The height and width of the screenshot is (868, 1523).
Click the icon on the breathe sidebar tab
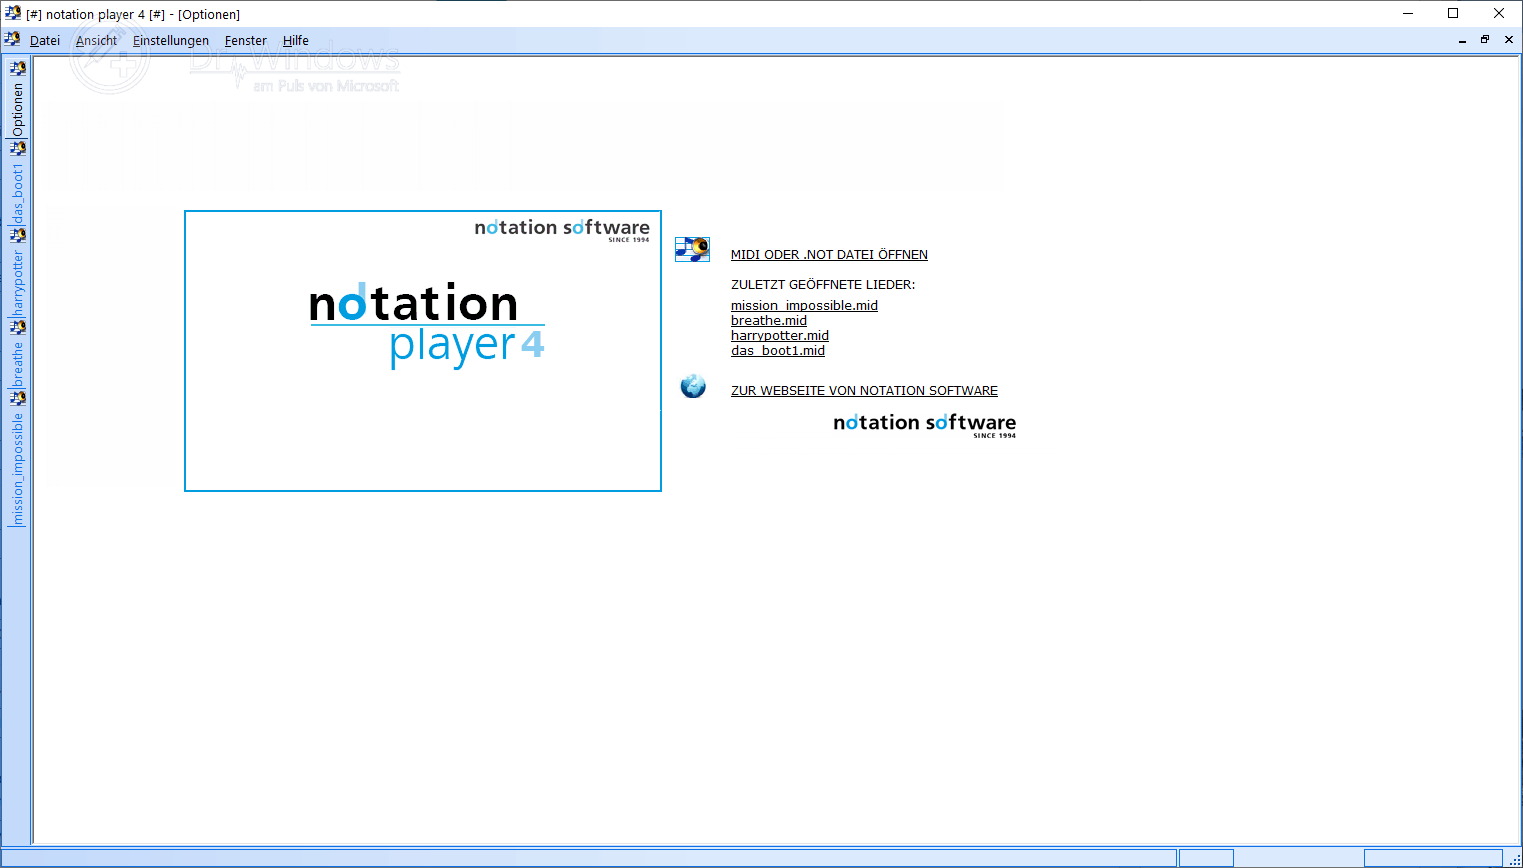(17, 326)
